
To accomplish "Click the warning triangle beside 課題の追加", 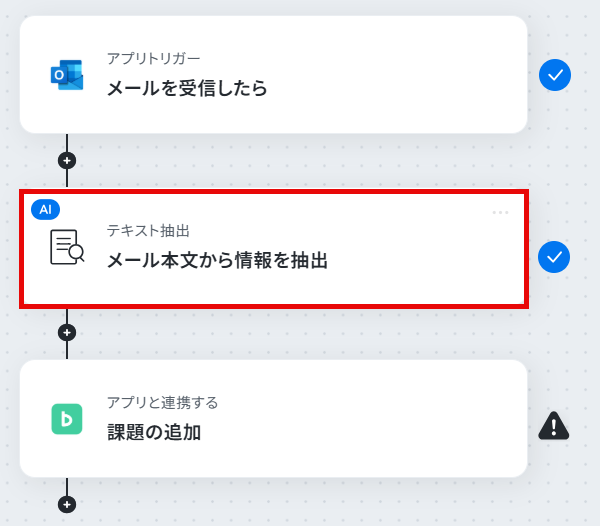I will pyautogui.click(x=554, y=425).
